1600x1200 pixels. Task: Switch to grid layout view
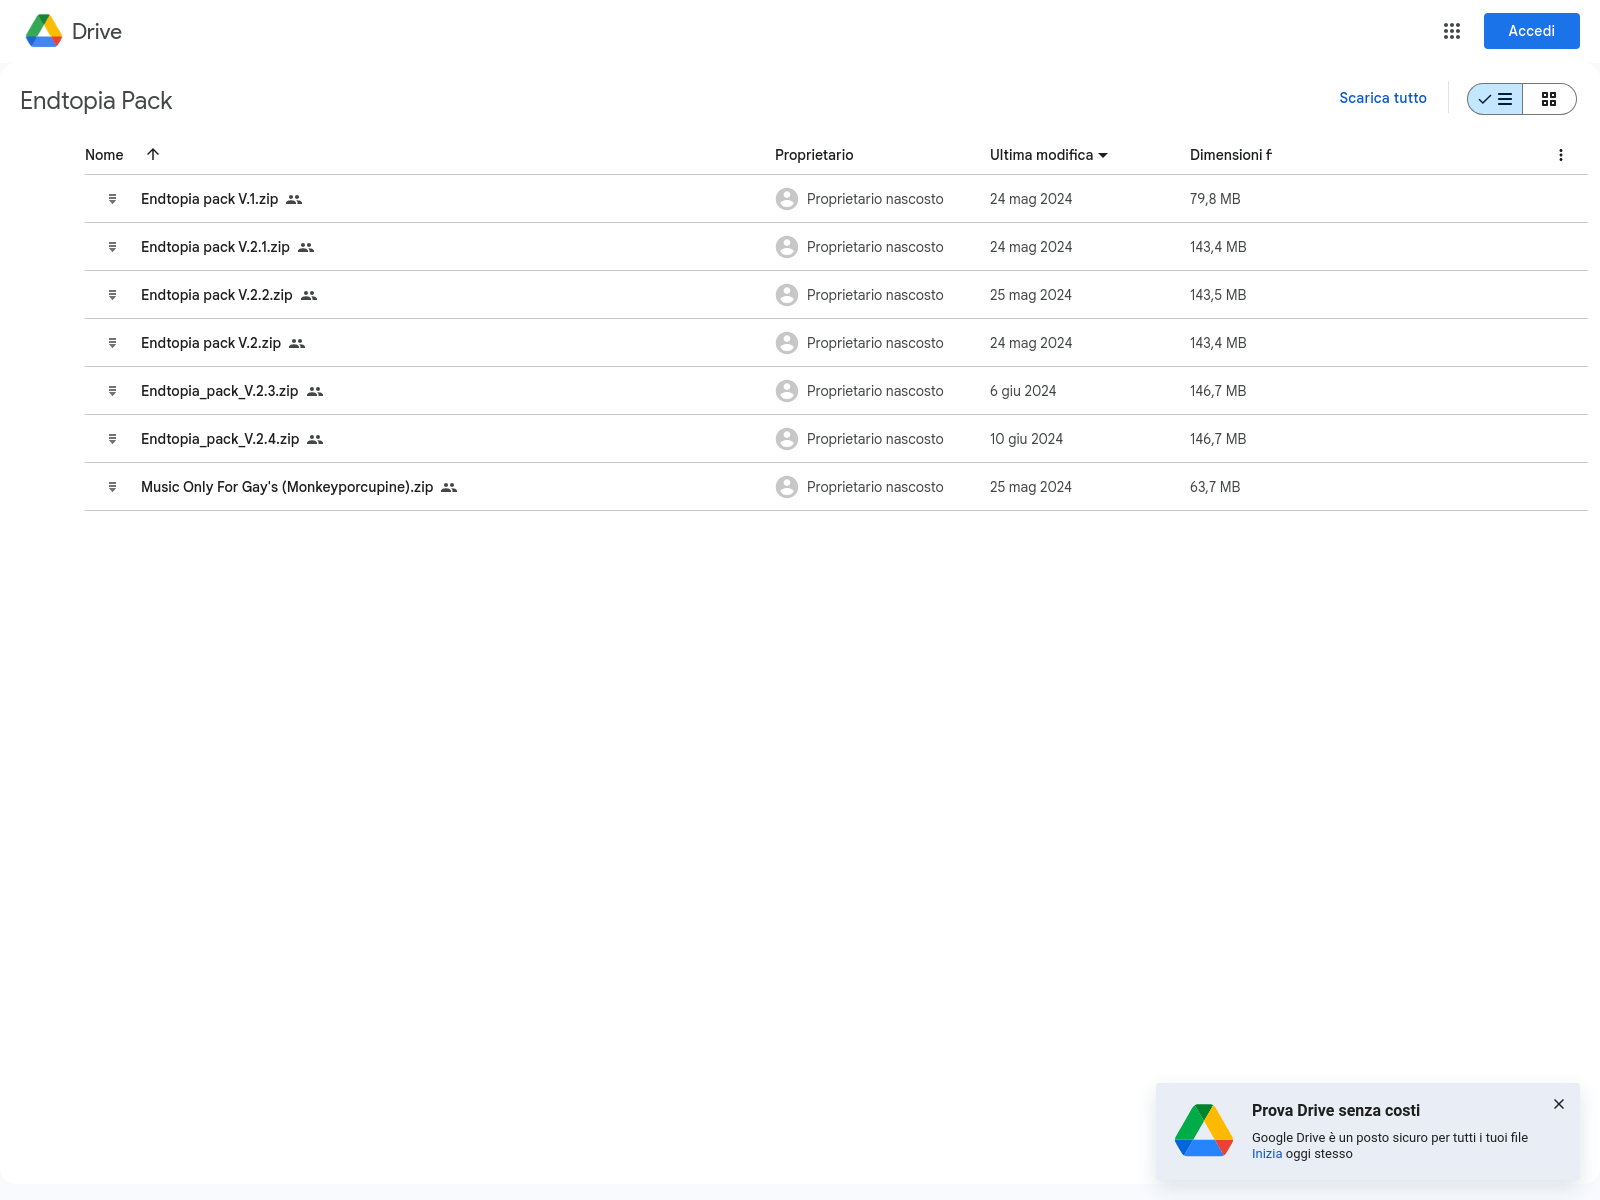(1549, 99)
